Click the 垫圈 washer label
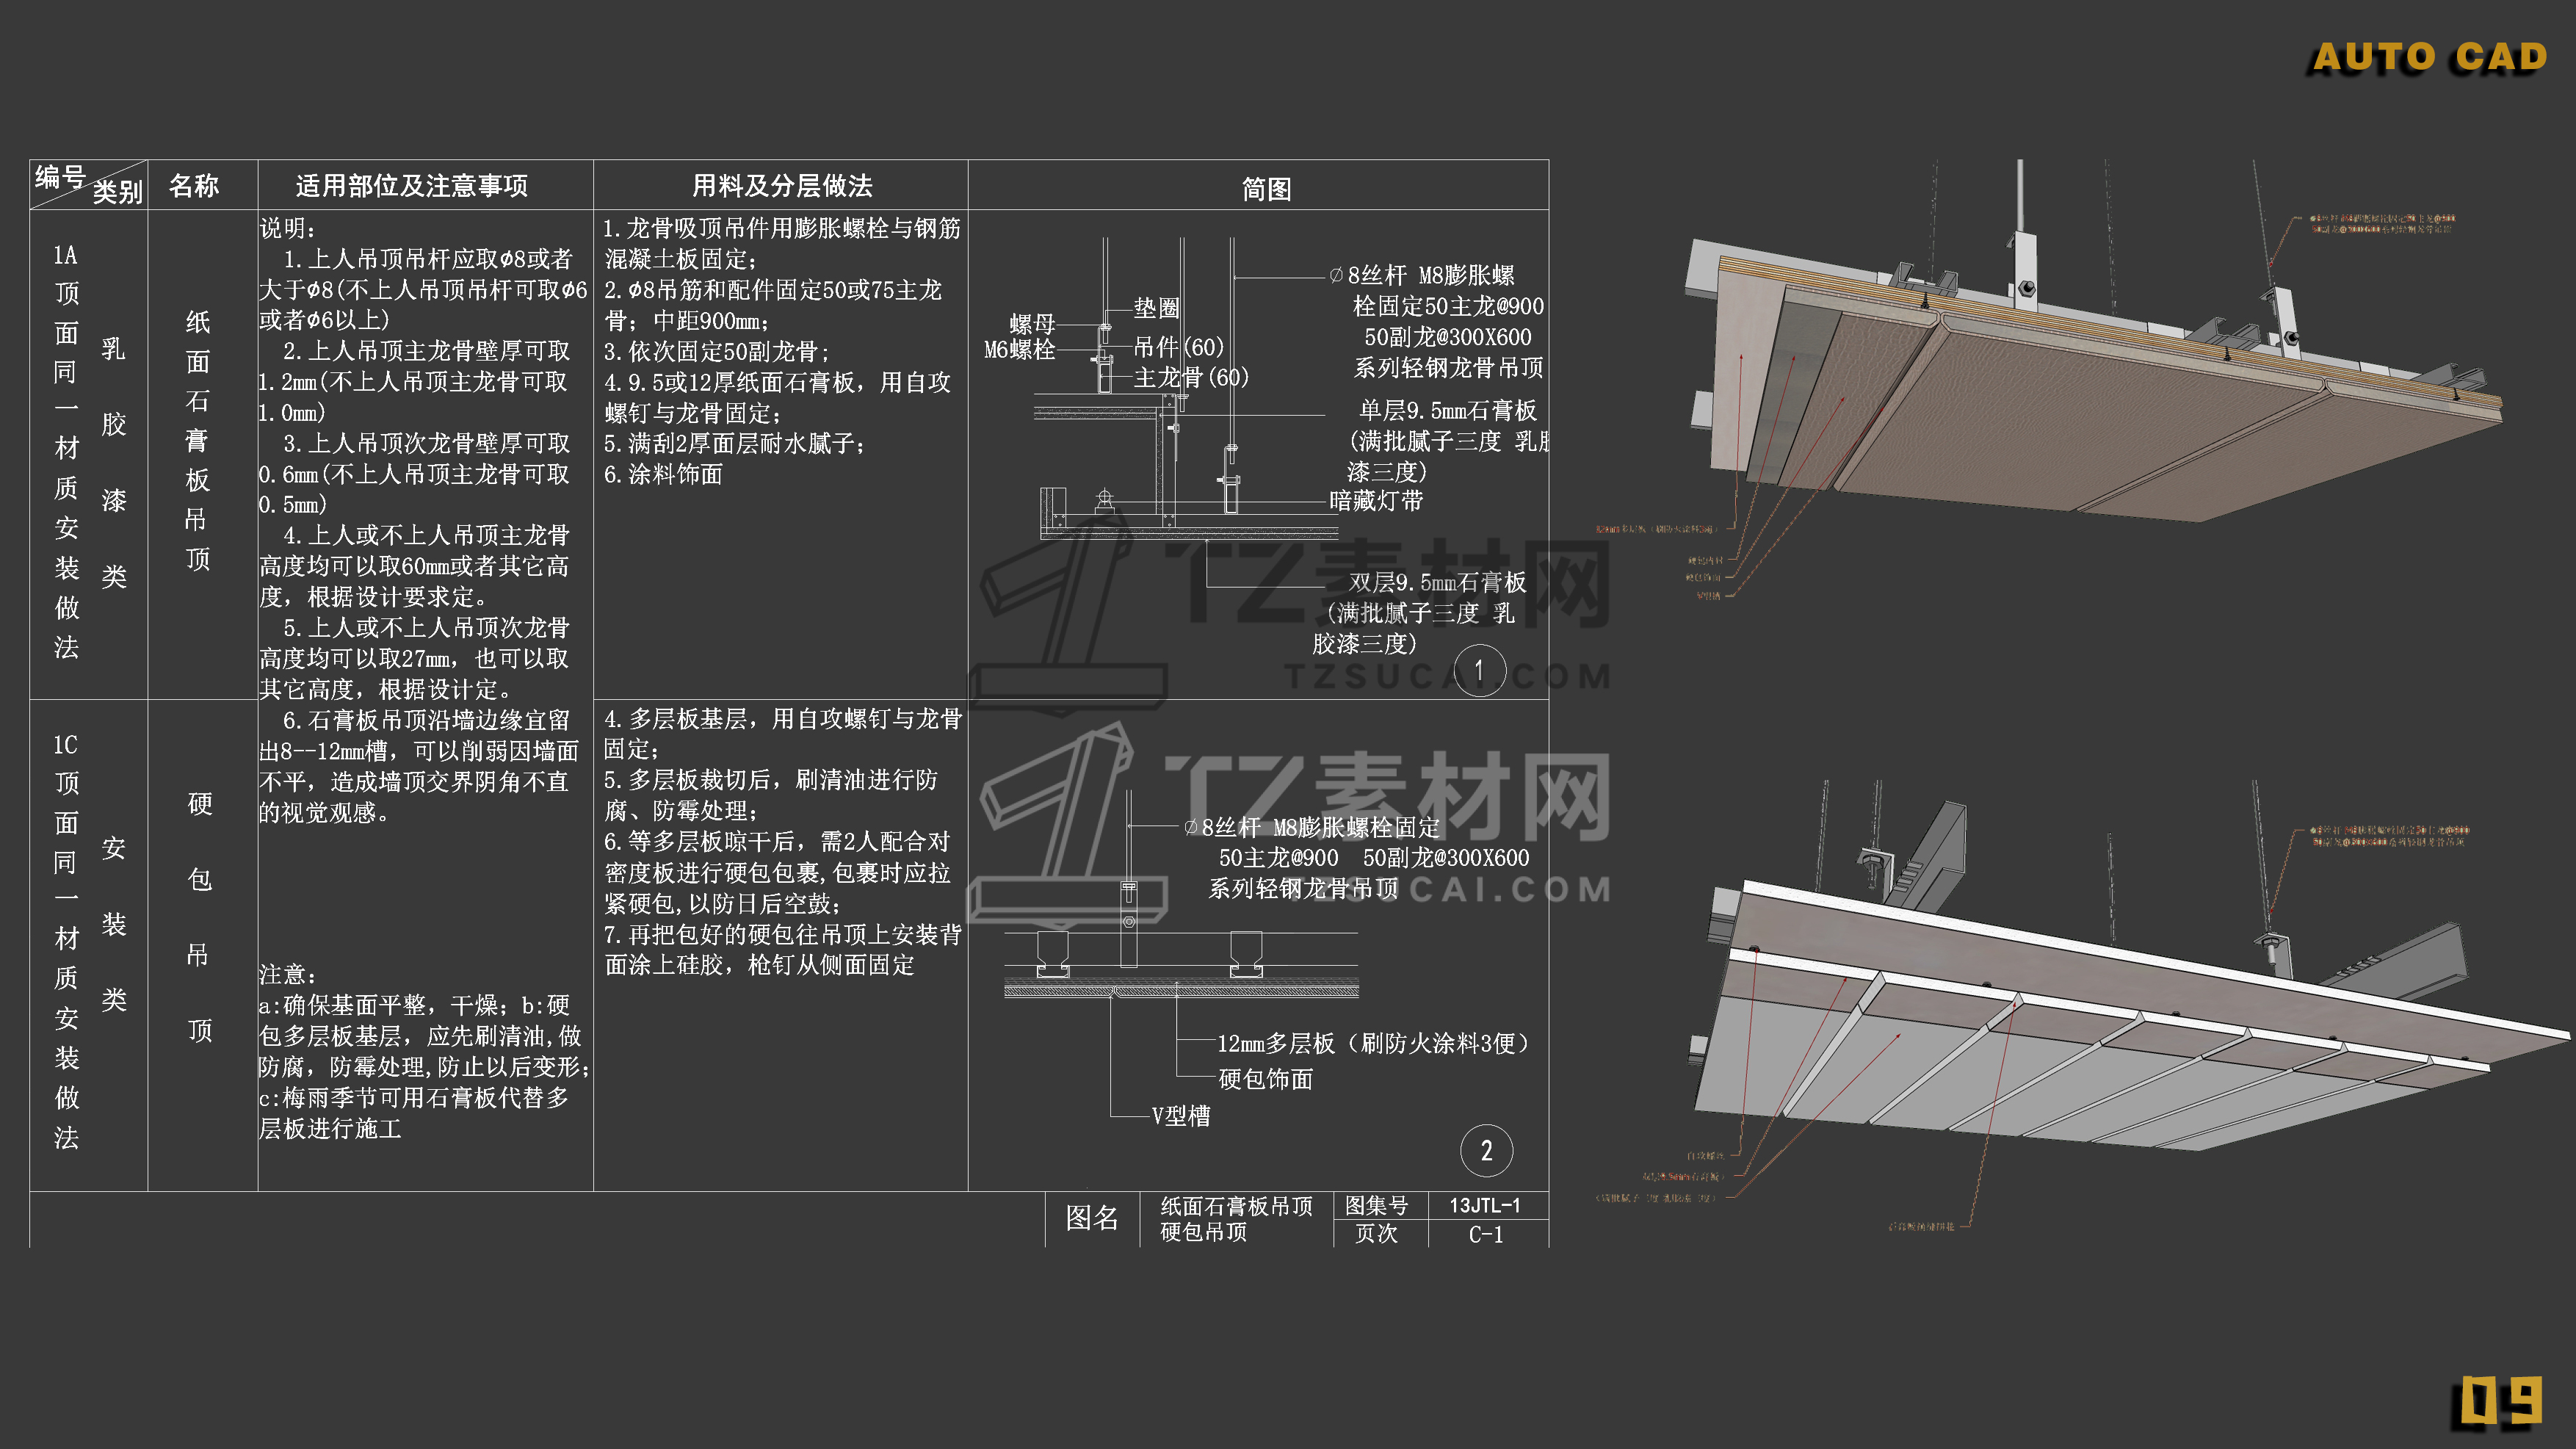Viewport: 2576px width, 1449px height. [1156, 309]
